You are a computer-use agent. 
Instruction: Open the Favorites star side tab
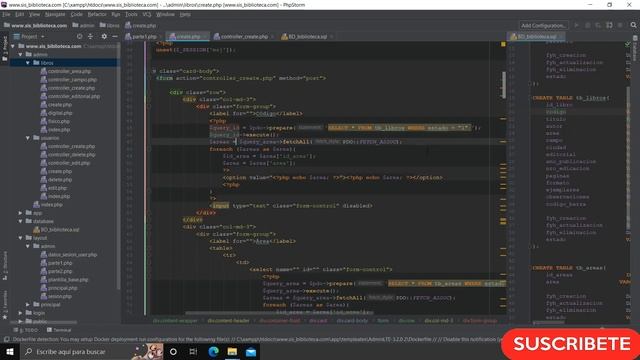5,305
